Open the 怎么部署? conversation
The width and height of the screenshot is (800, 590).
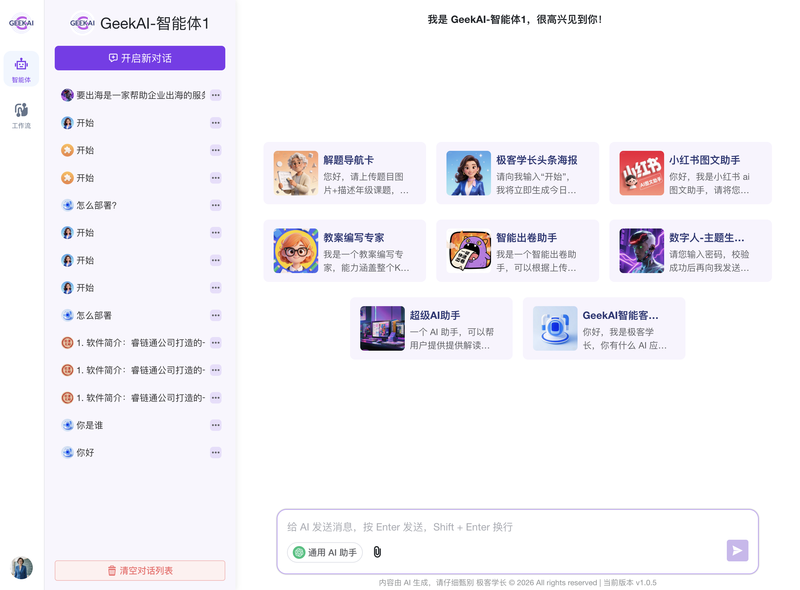point(140,205)
